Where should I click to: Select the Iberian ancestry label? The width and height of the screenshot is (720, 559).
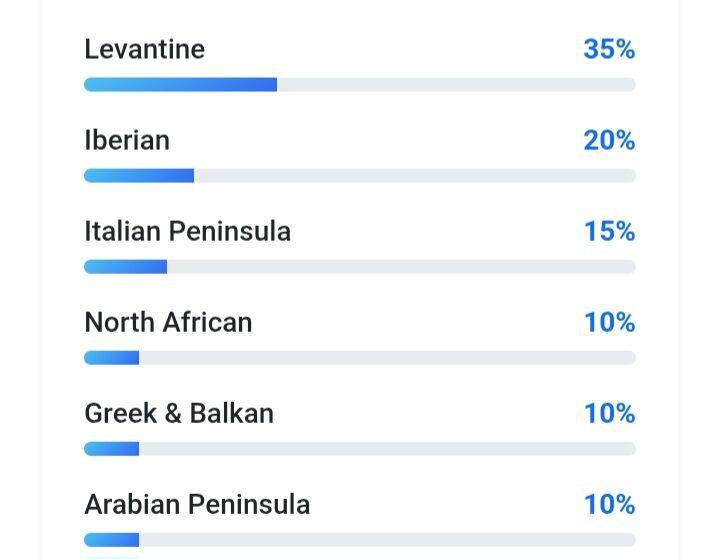[x=127, y=140]
